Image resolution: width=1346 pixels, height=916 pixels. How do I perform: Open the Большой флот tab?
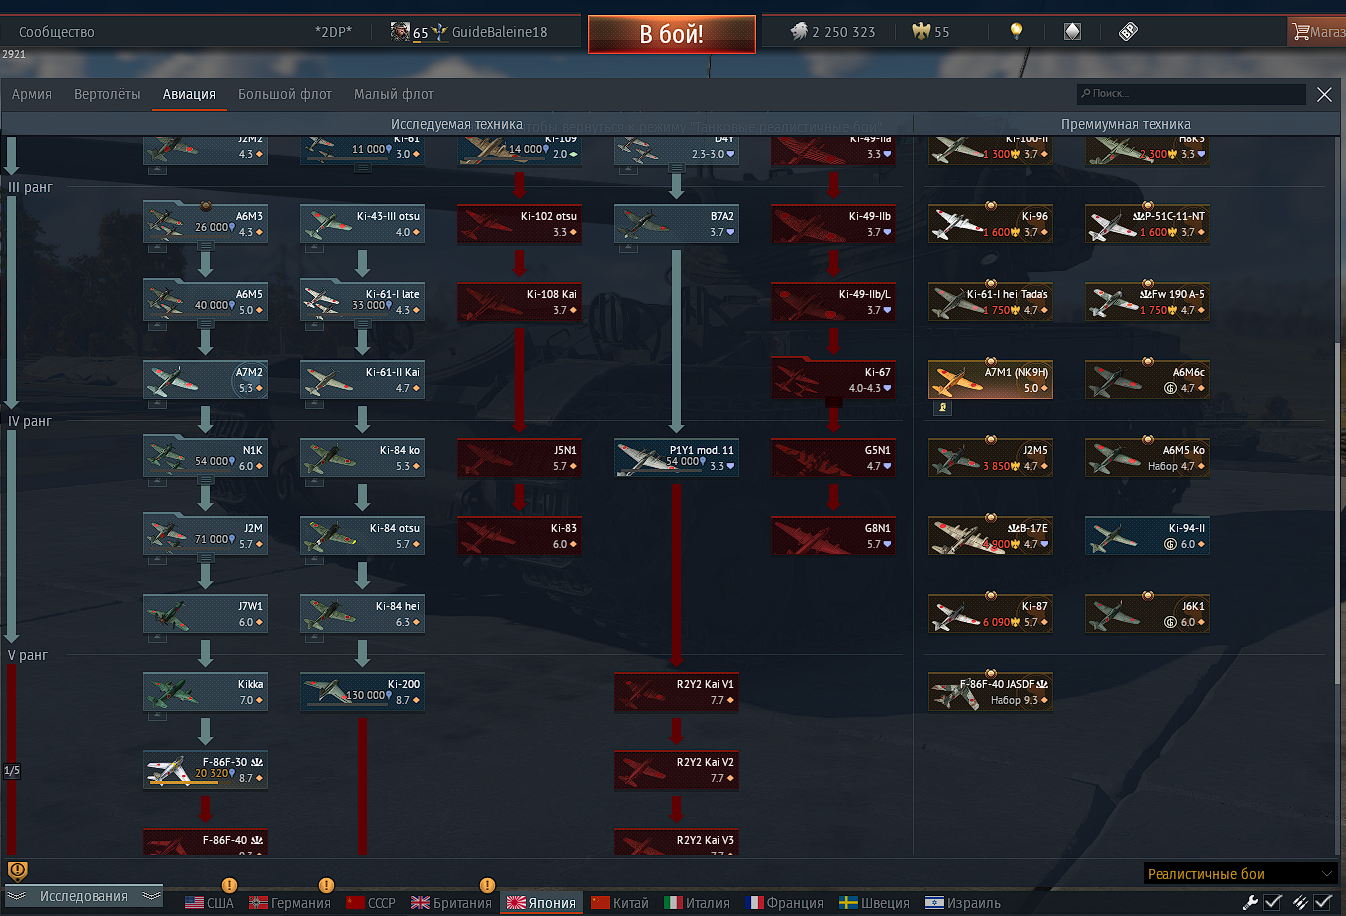coord(285,94)
